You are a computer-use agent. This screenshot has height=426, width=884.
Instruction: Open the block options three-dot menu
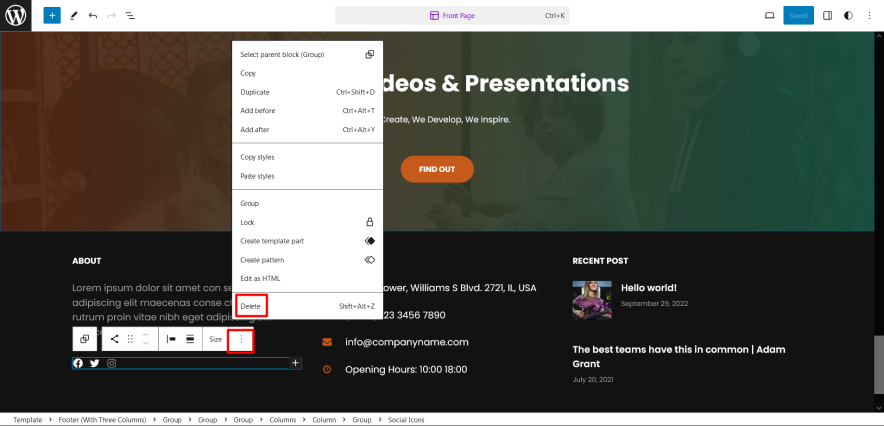(x=240, y=340)
